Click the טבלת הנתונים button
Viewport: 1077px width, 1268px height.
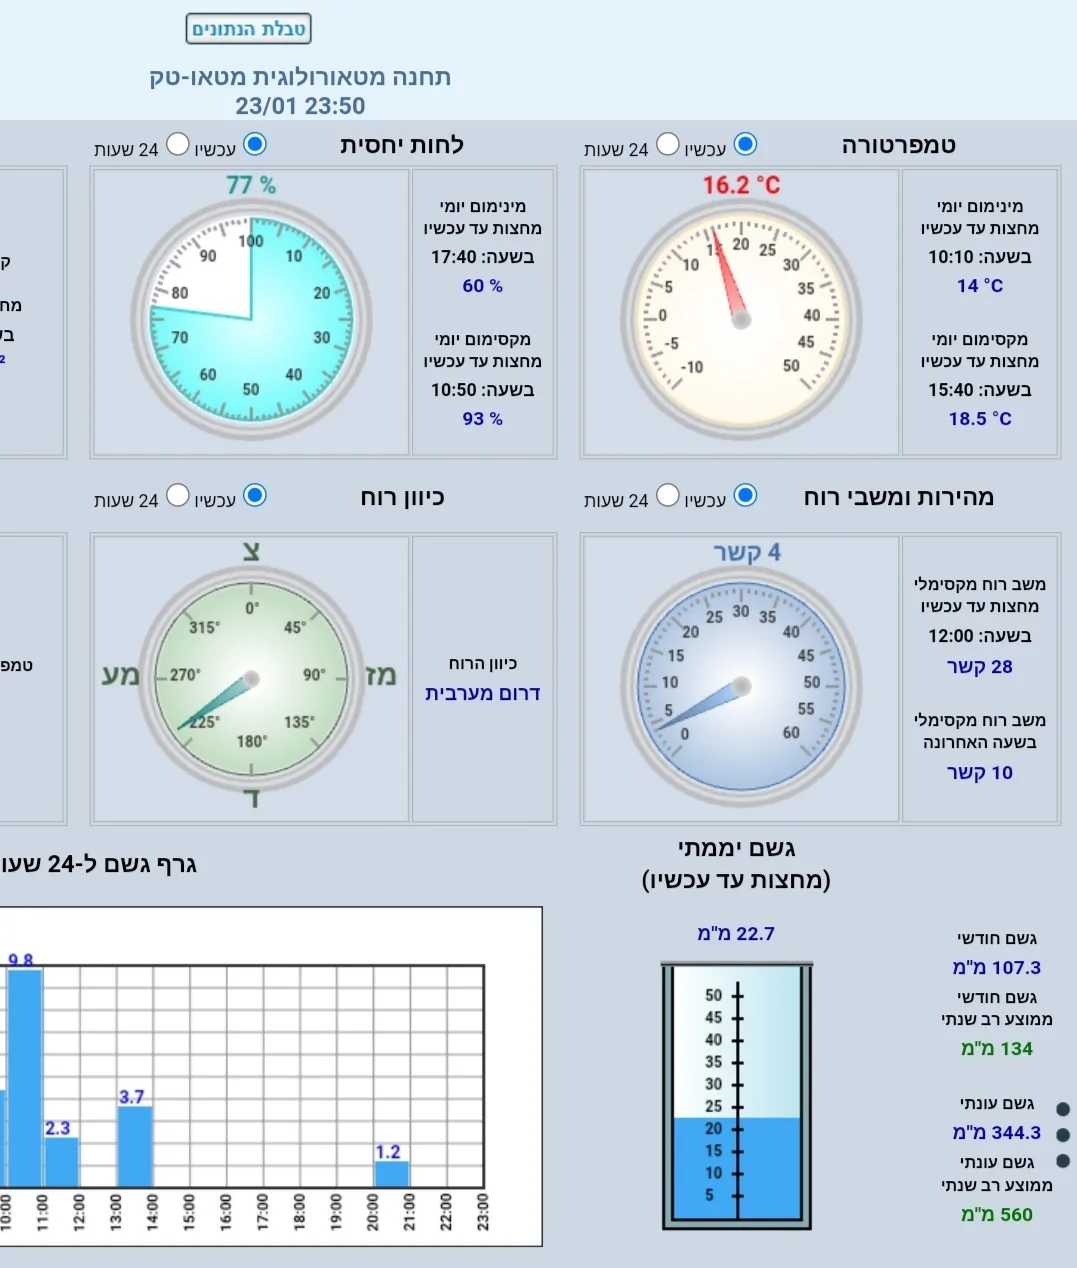pyautogui.click(x=249, y=29)
